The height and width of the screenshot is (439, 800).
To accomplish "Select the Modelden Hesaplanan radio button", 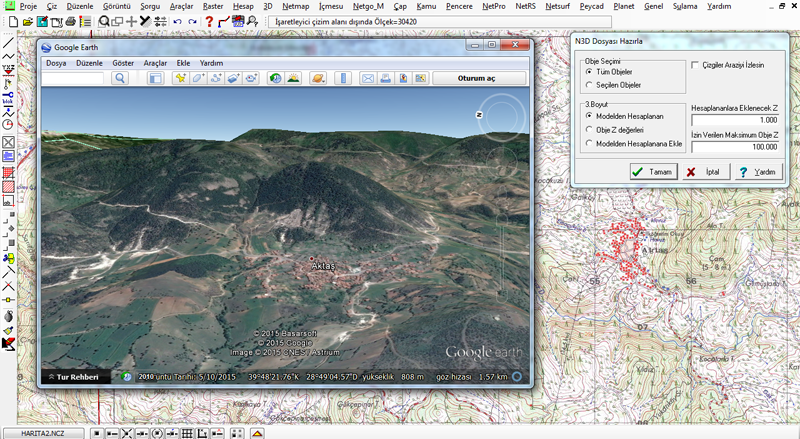I will point(589,116).
